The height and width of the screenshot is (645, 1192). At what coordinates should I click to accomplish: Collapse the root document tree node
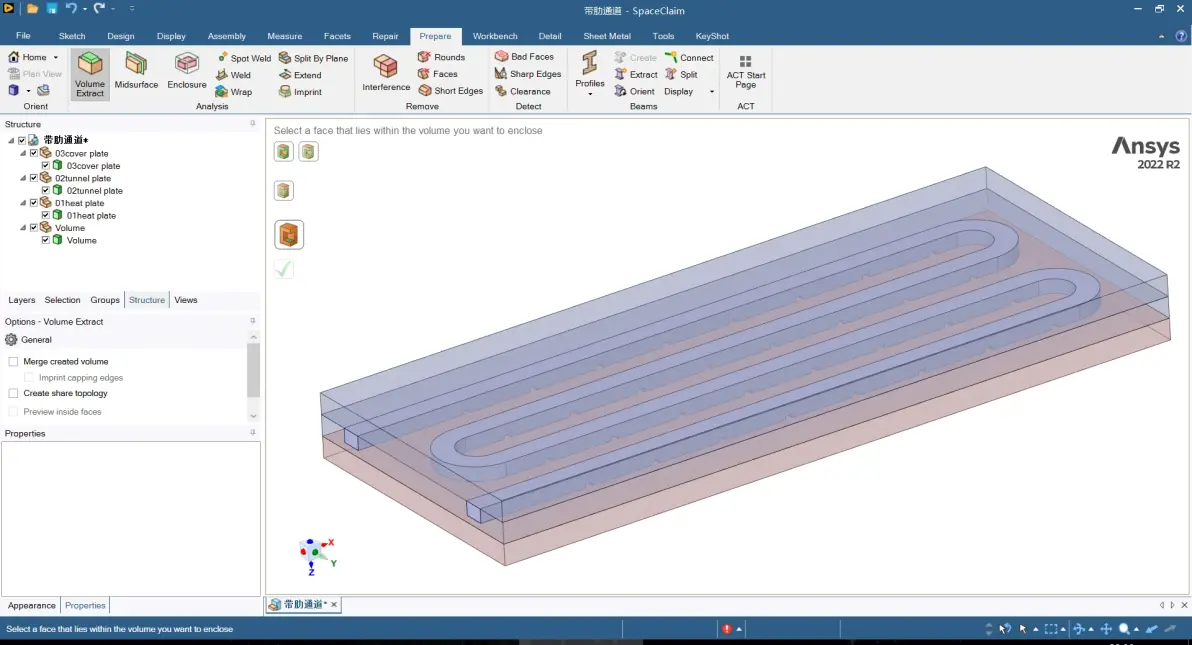[x=11, y=140]
